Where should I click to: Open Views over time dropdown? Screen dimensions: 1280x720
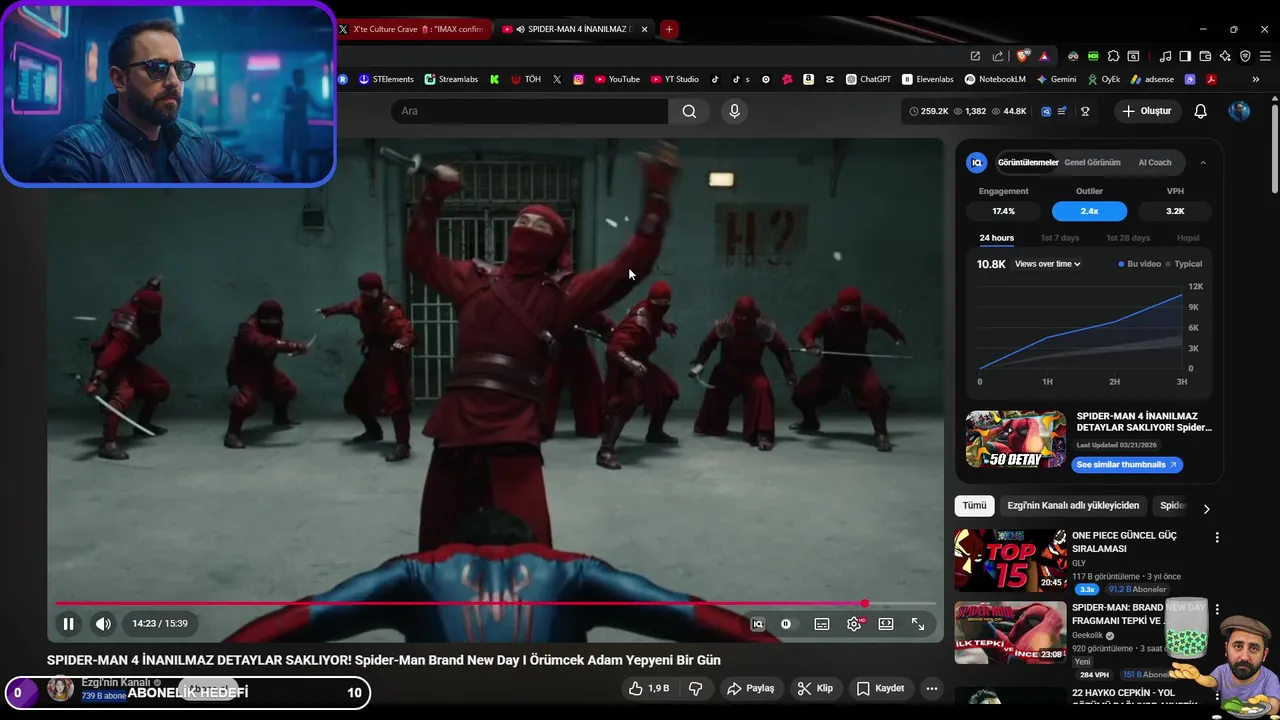coord(1047,264)
